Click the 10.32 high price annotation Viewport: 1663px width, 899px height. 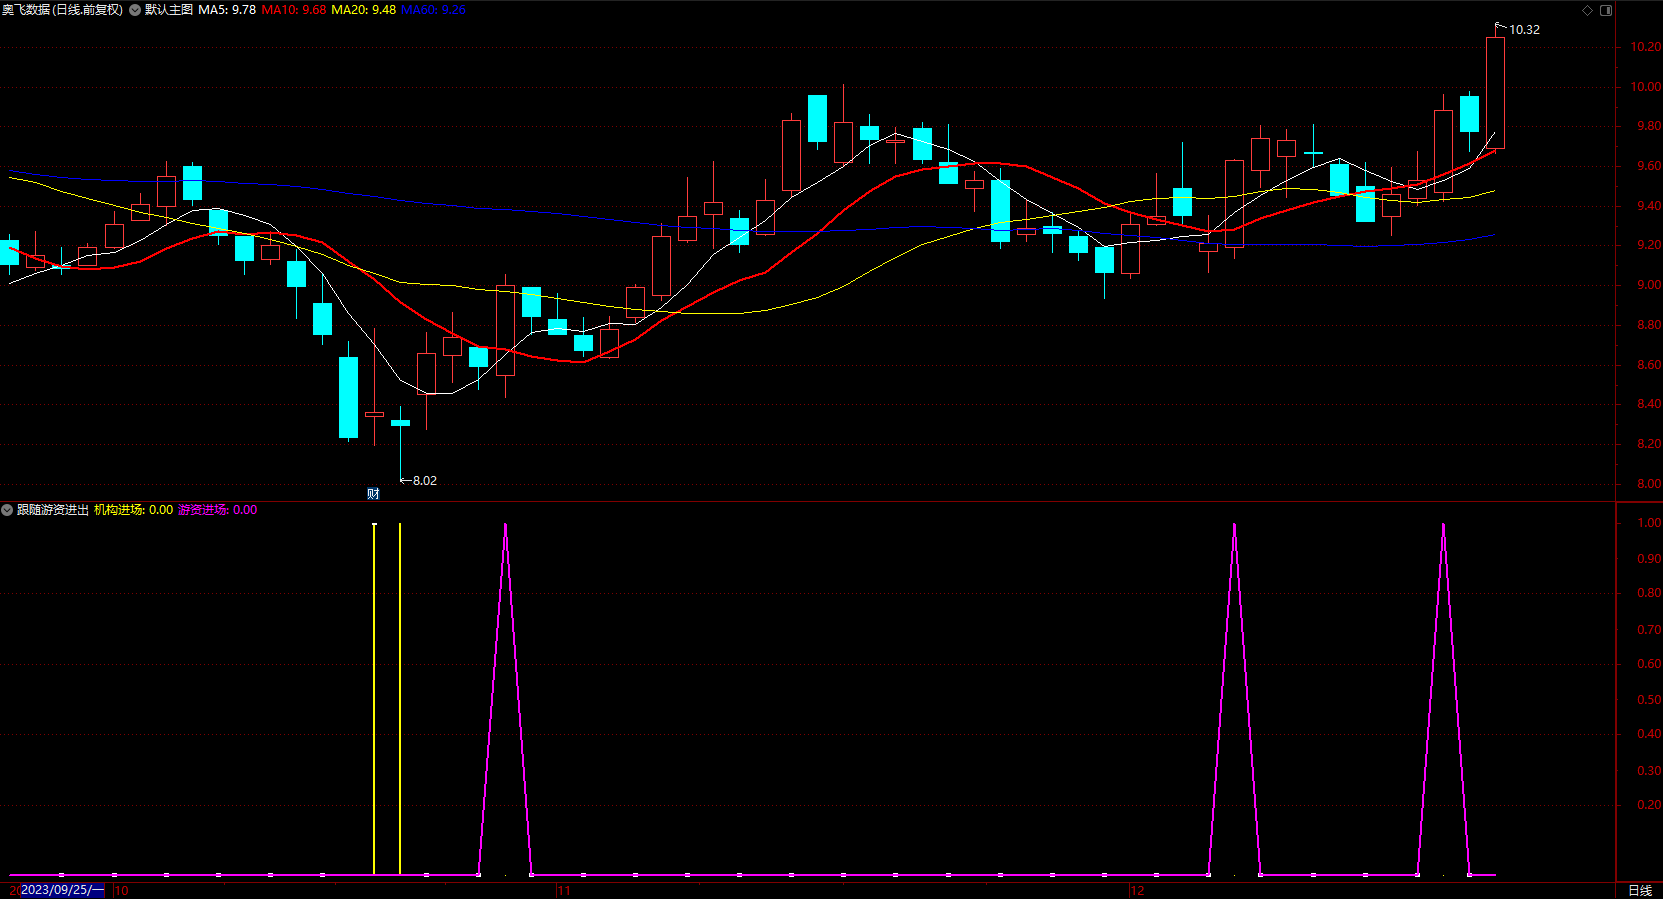(x=1524, y=30)
